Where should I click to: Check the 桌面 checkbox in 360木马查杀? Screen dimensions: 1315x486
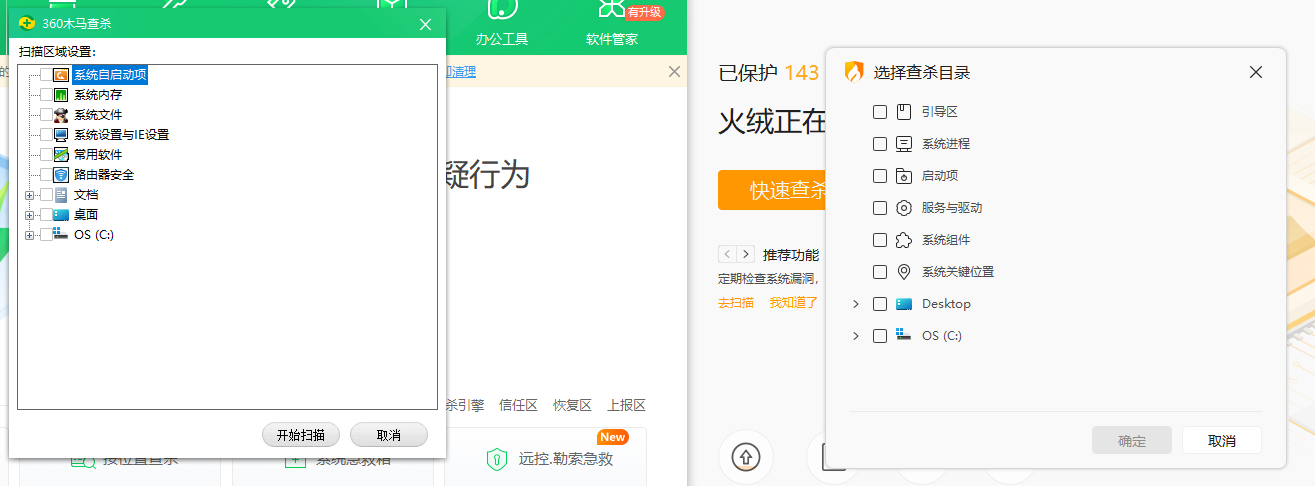coord(46,215)
